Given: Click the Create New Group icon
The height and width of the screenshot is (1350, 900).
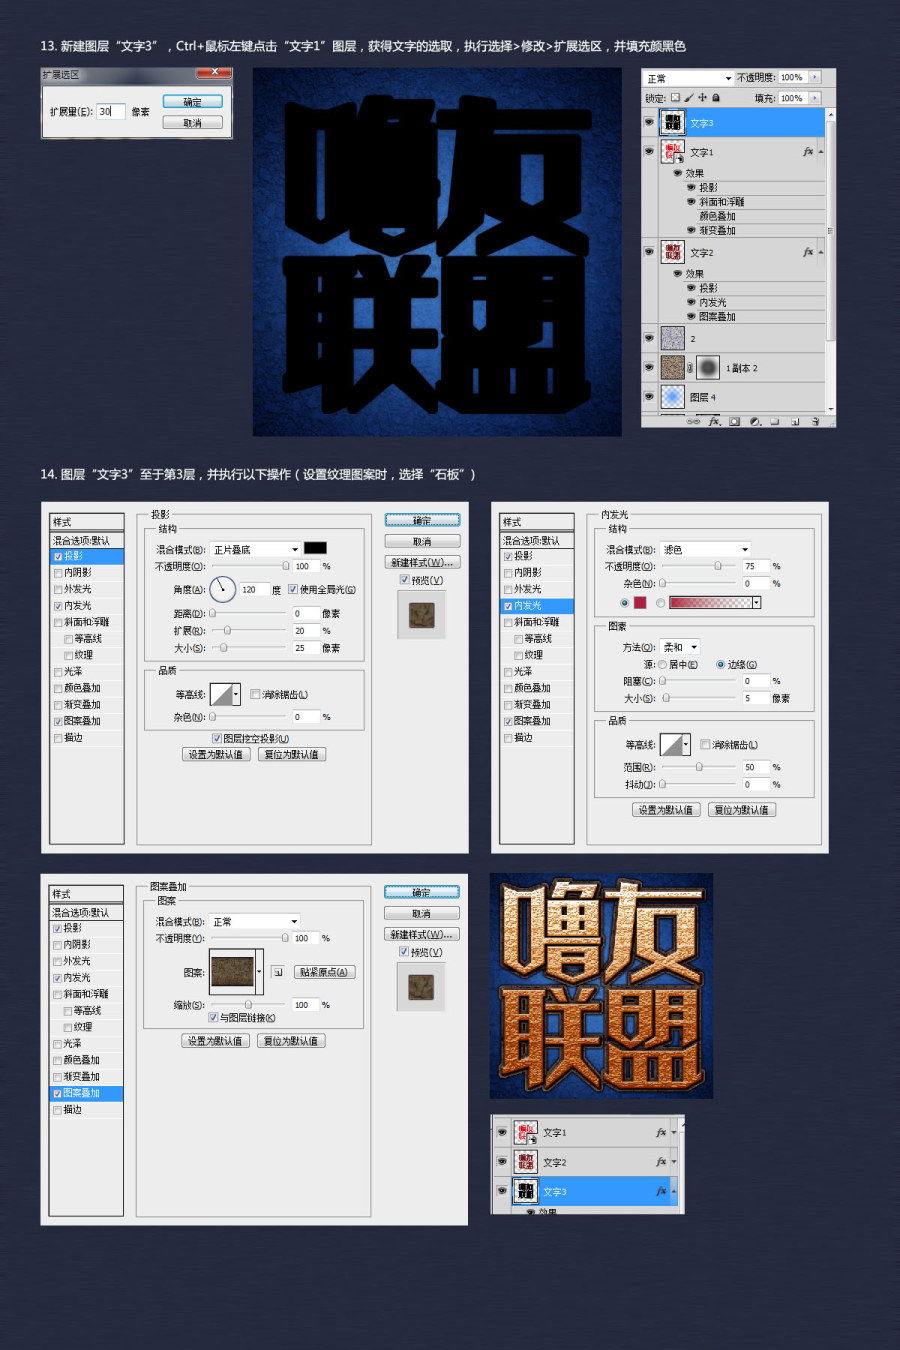Looking at the screenshot, I should tap(776, 421).
